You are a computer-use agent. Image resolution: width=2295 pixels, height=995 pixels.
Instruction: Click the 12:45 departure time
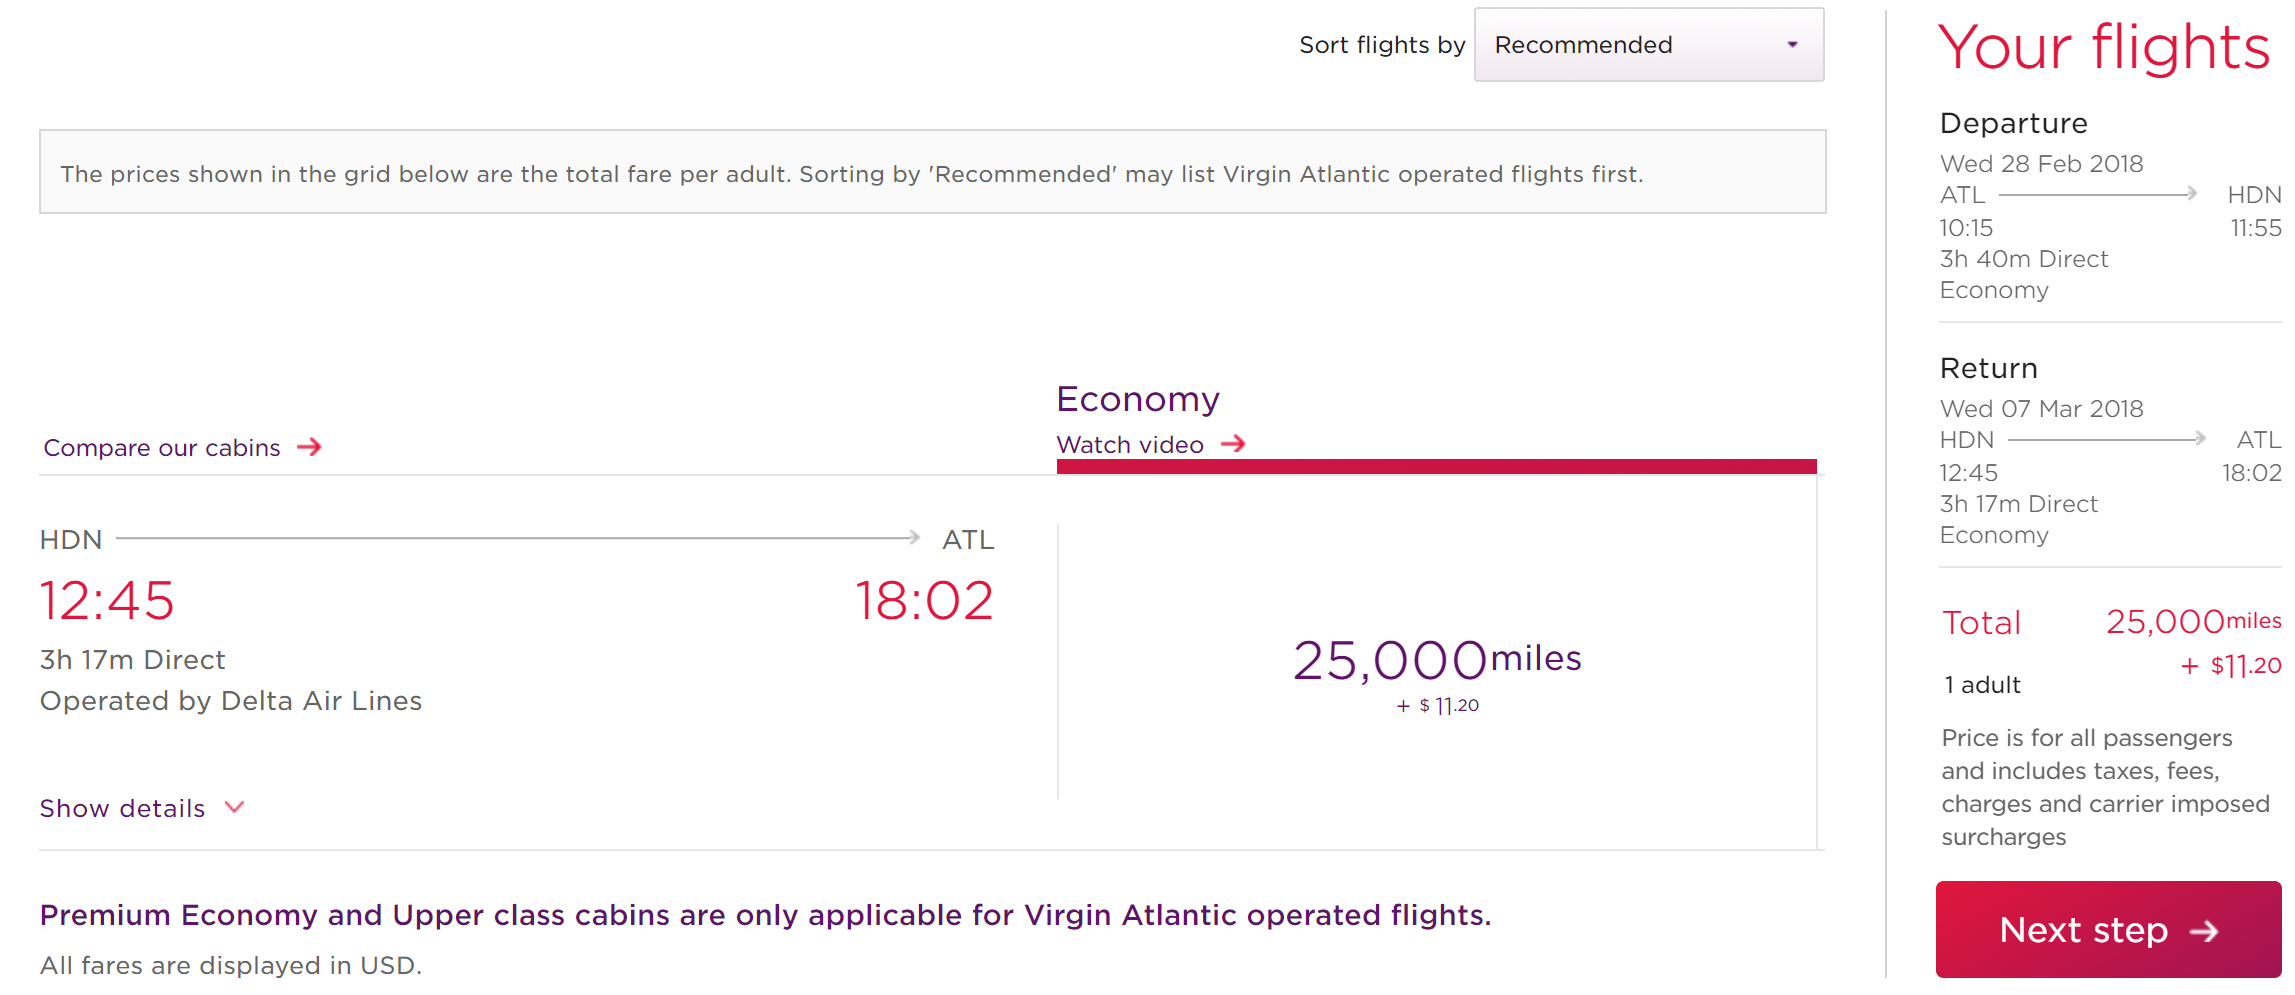(x=107, y=601)
